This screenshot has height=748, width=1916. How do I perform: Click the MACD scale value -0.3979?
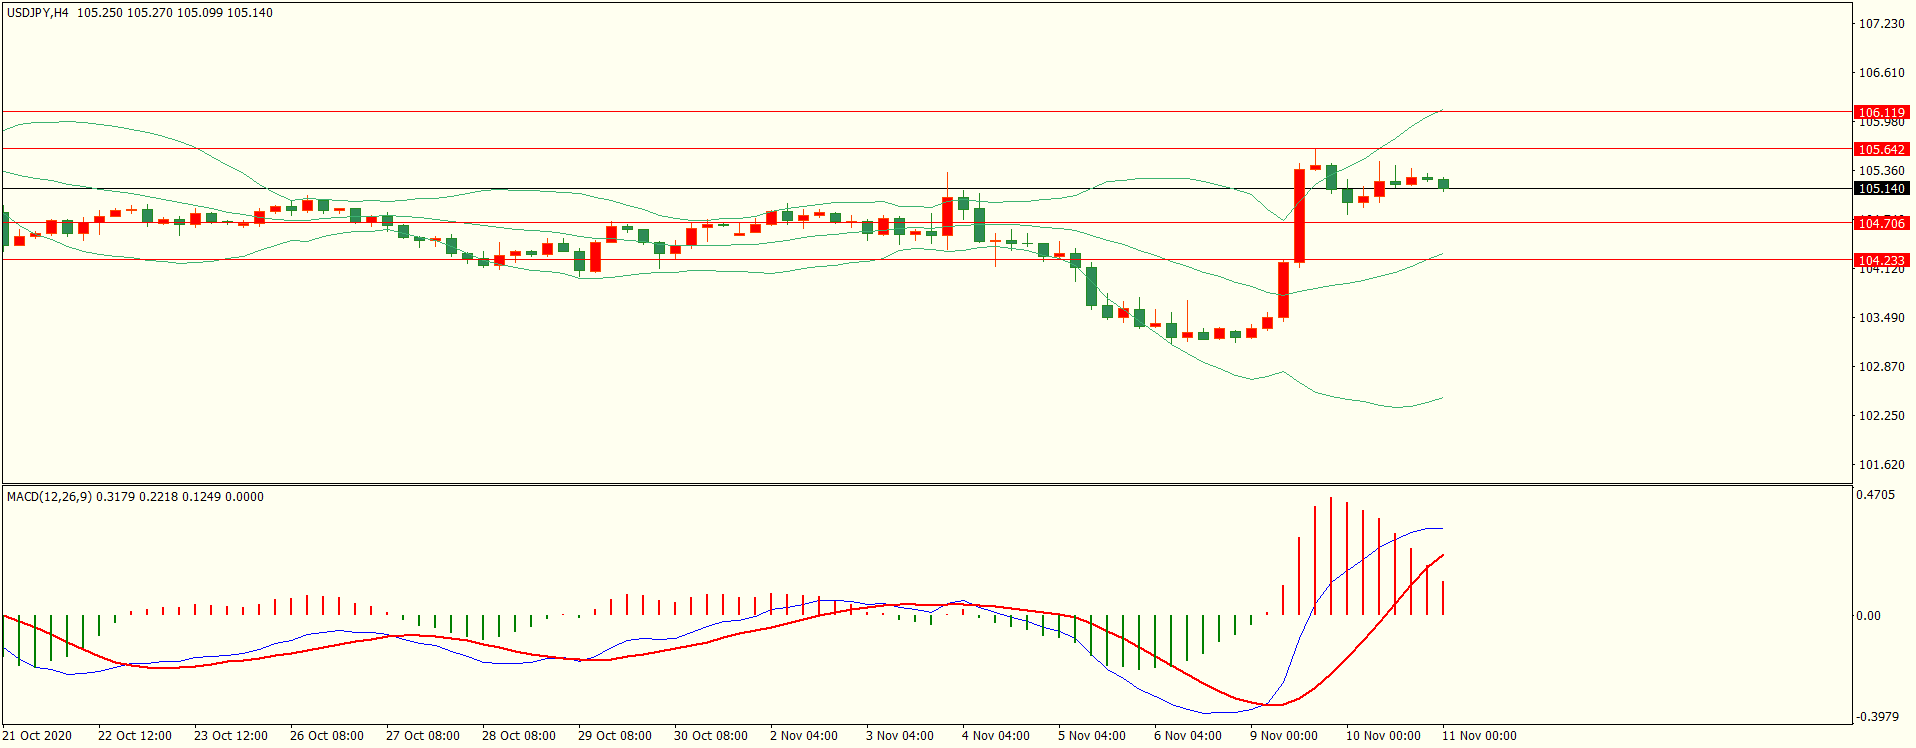coord(1877,717)
